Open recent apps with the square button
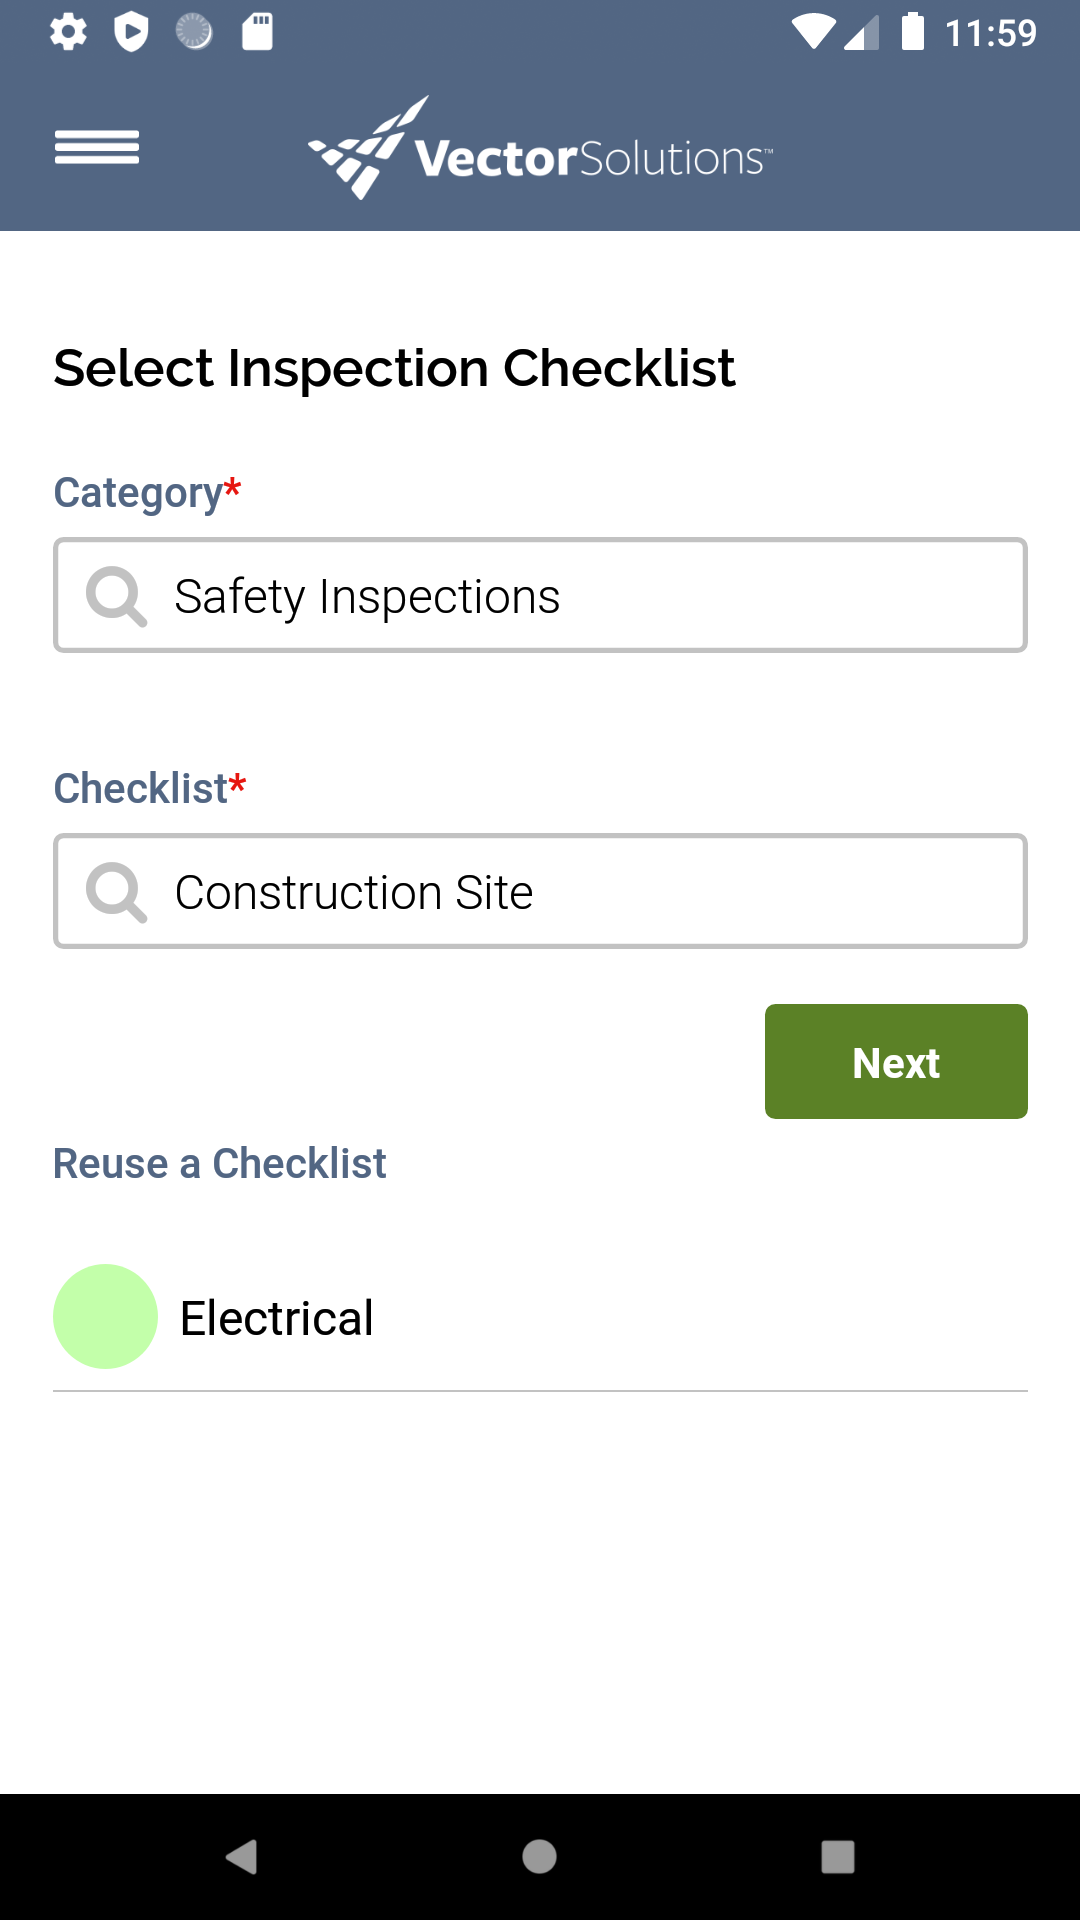Viewport: 1080px width, 1920px height. point(838,1857)
